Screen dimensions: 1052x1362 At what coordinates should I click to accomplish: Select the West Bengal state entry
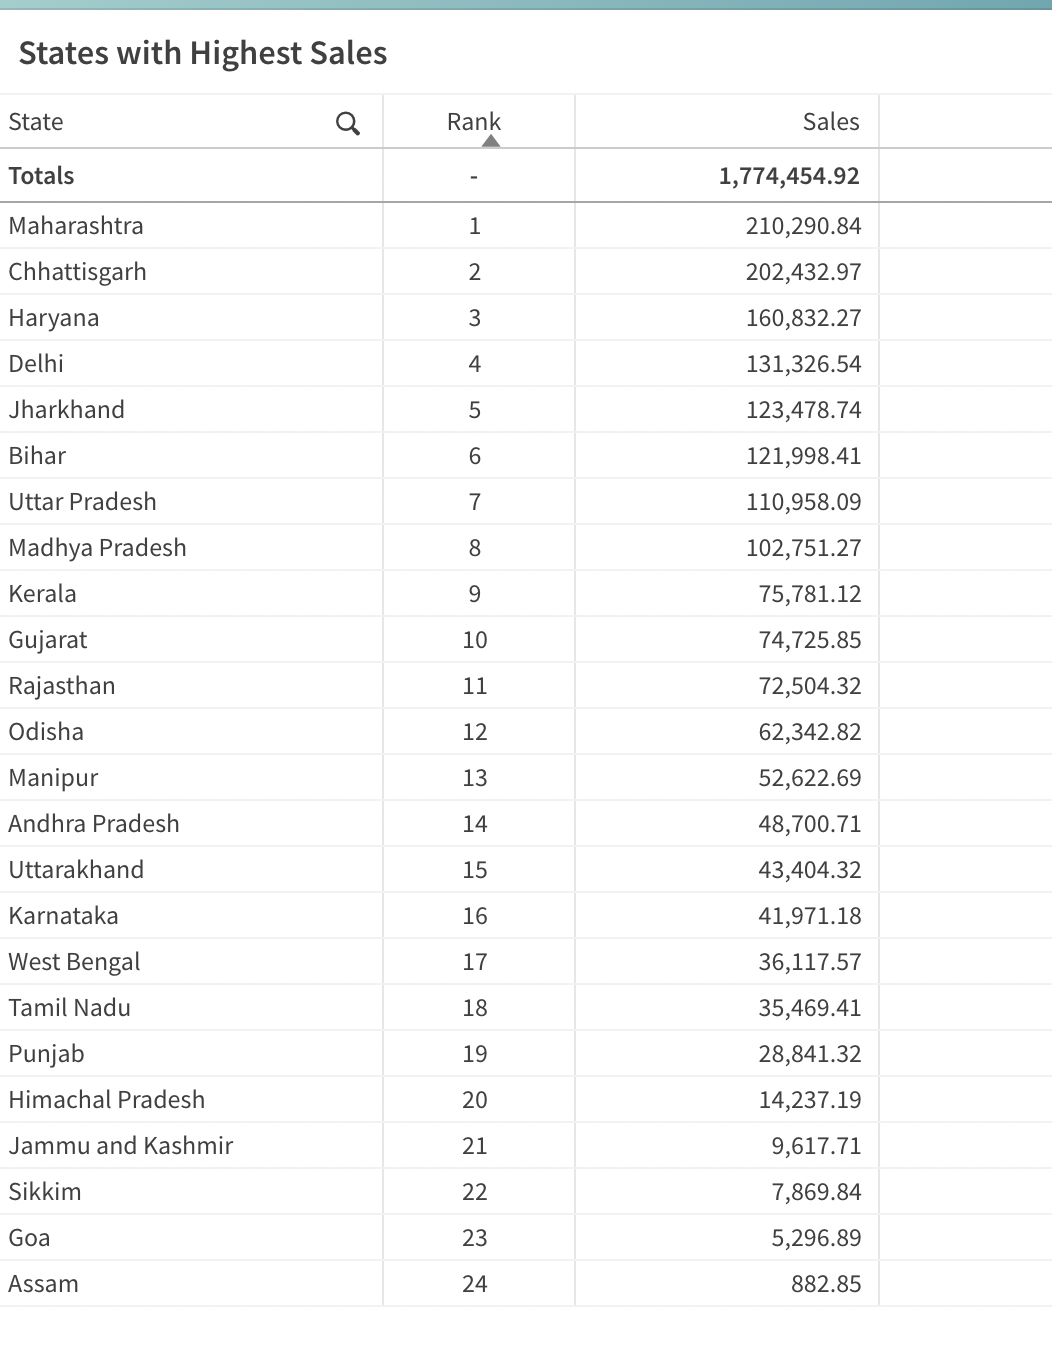pyautogui.click(x=74, y=961)
